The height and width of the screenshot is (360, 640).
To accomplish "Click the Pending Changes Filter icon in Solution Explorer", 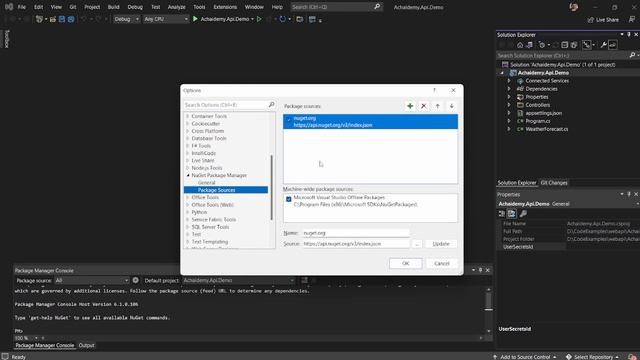I will click(x=542, y=45).
